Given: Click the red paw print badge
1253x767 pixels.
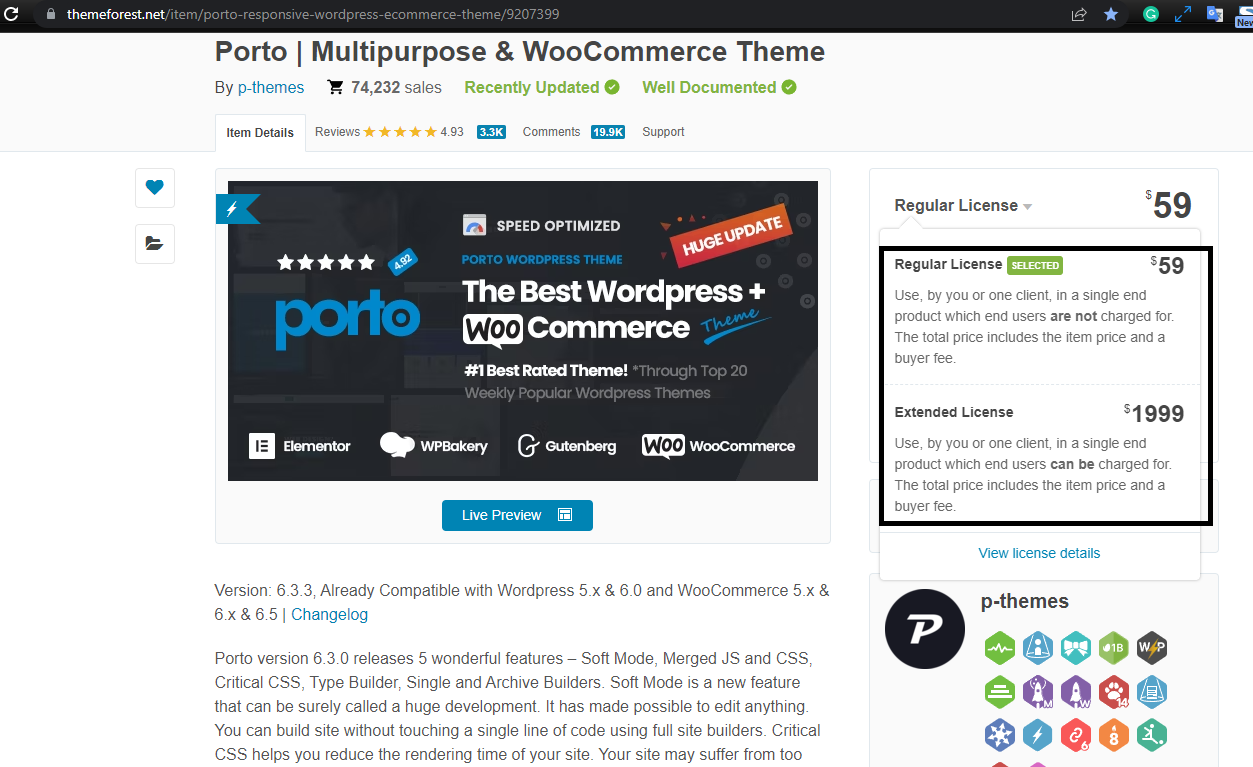Looking at the screenshot, I should pos(1114,692).
